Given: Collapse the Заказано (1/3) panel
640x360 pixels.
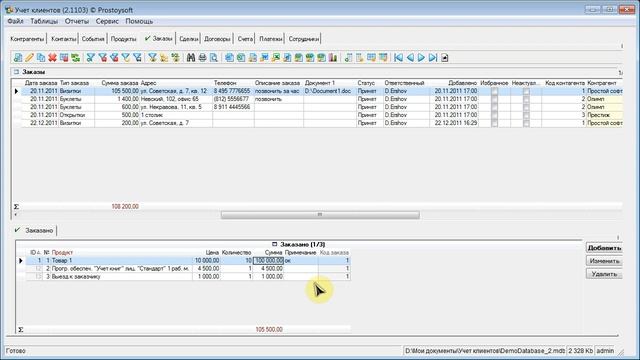Looking at the screenshot, I should click(274, 244).
